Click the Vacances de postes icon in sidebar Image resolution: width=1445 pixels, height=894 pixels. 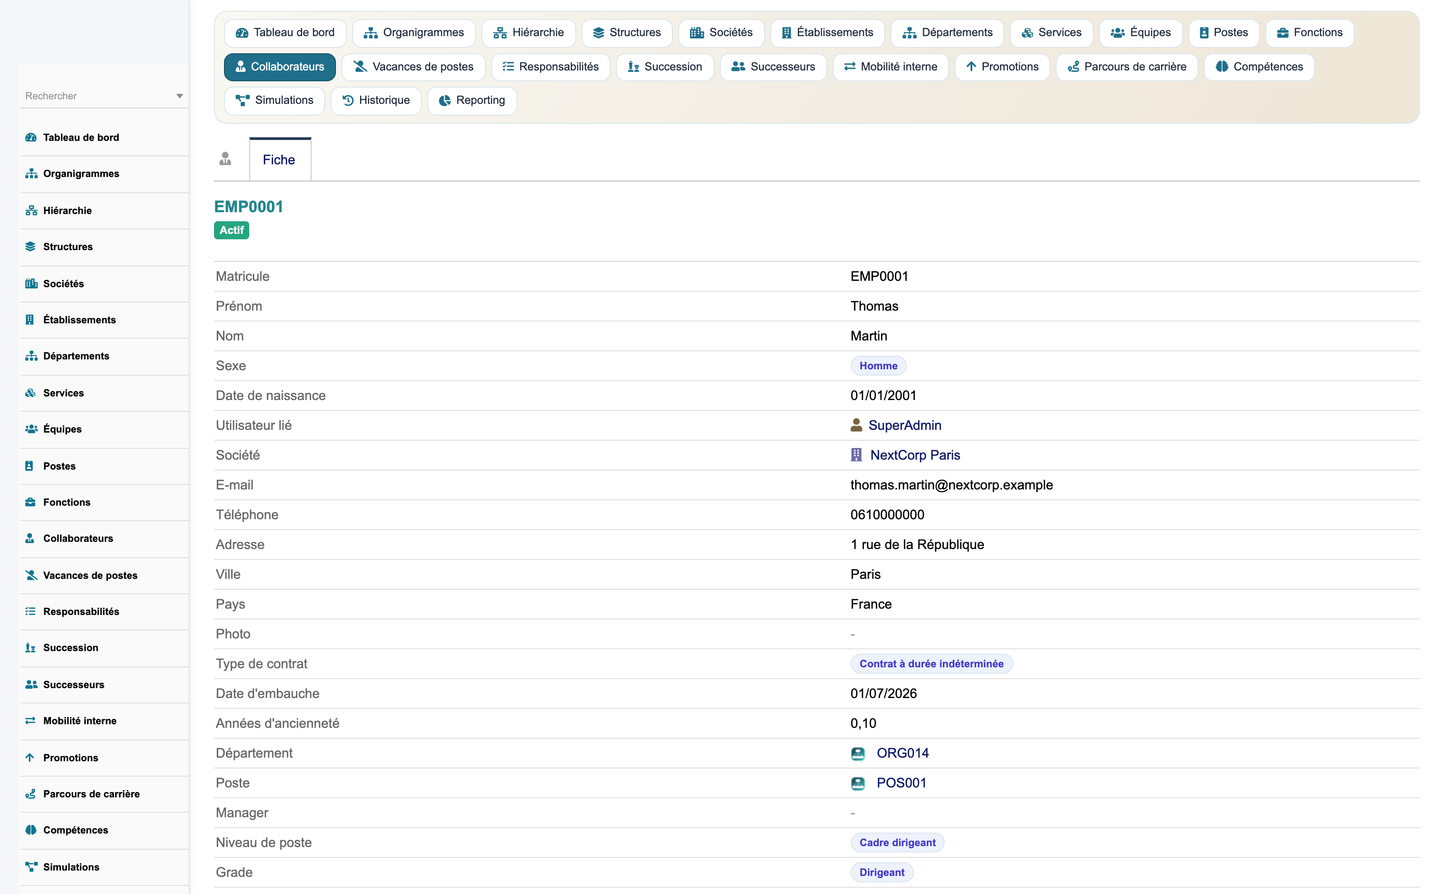click(x=31, y=575)
